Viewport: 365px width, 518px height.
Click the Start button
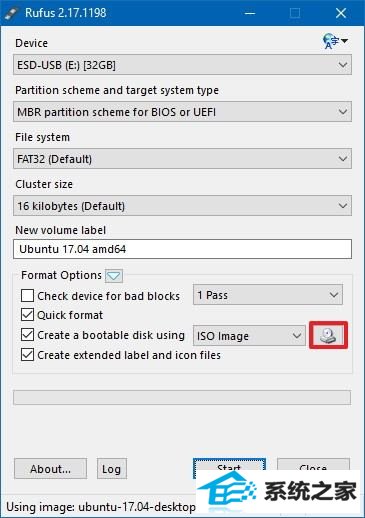(x=229, y=465)
